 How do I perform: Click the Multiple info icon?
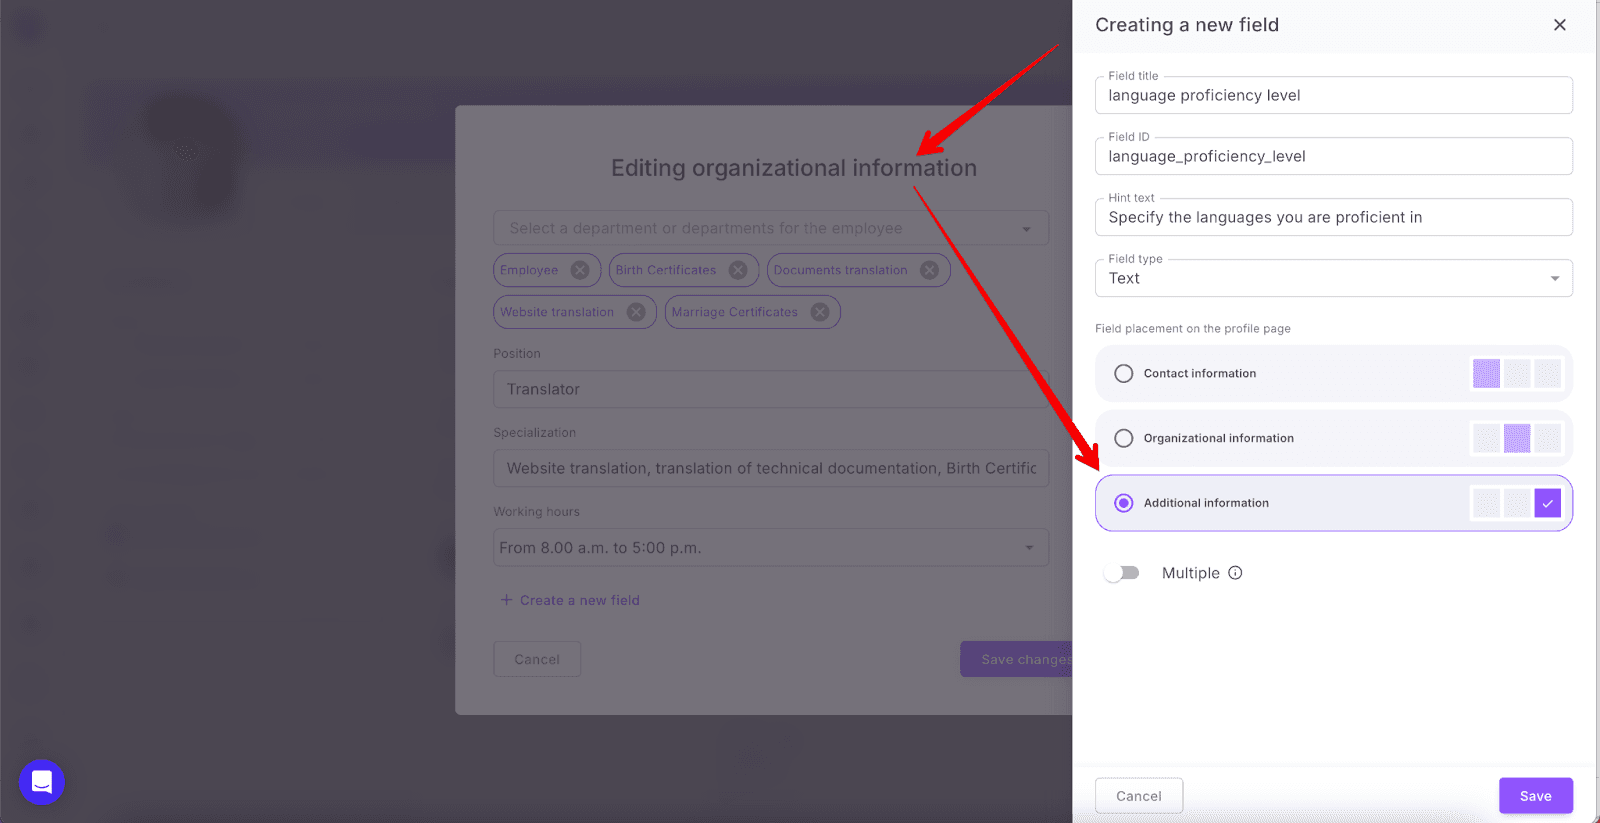pyautogui.click(x=1235, y=573)
